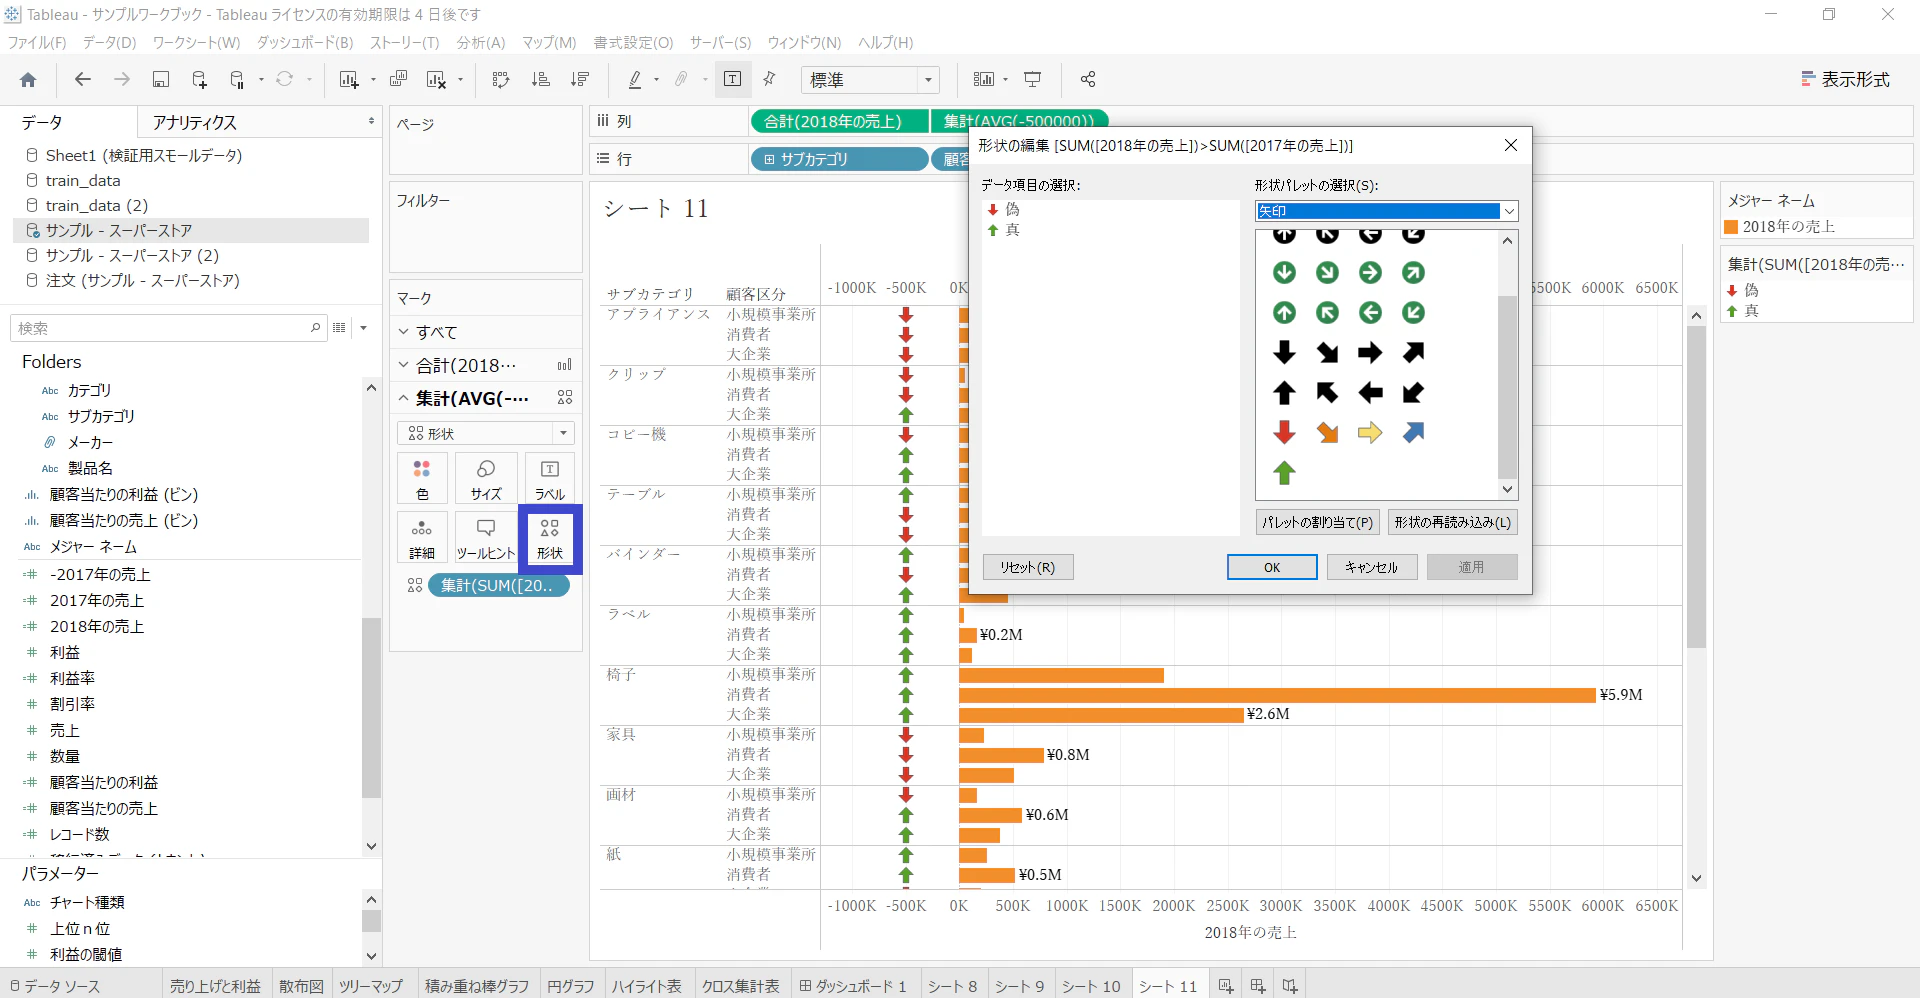Open the 詳細 detail mark card

tap(422, 538)
